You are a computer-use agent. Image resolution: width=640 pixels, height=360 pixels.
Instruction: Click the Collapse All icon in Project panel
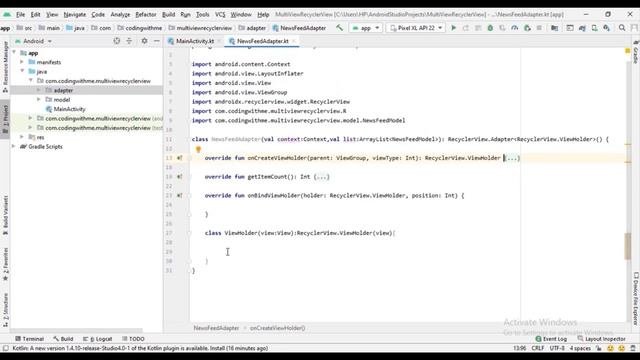click(129, 41)
